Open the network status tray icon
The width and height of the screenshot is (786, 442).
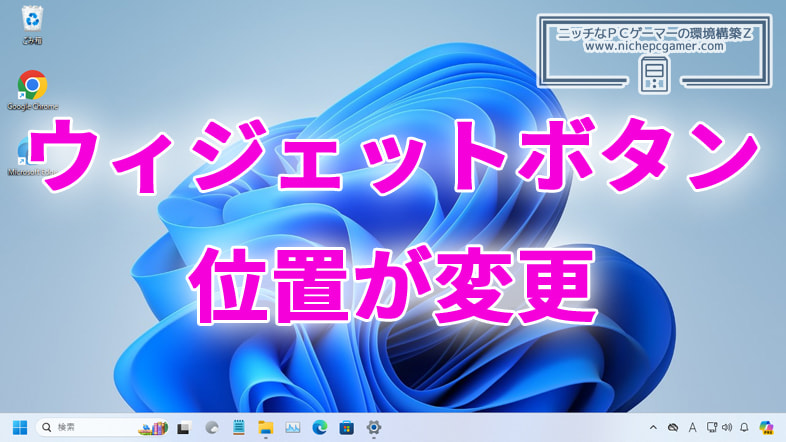pos(711,427)
